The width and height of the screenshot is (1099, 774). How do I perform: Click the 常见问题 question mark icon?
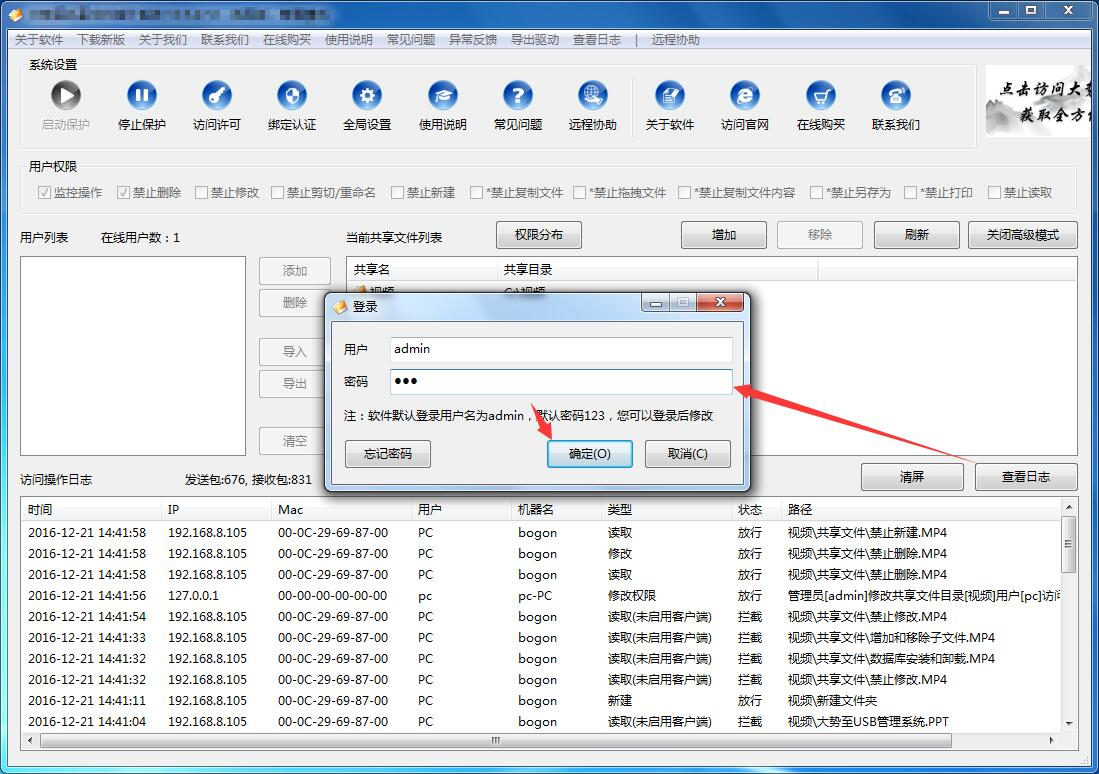click(518, 97)
